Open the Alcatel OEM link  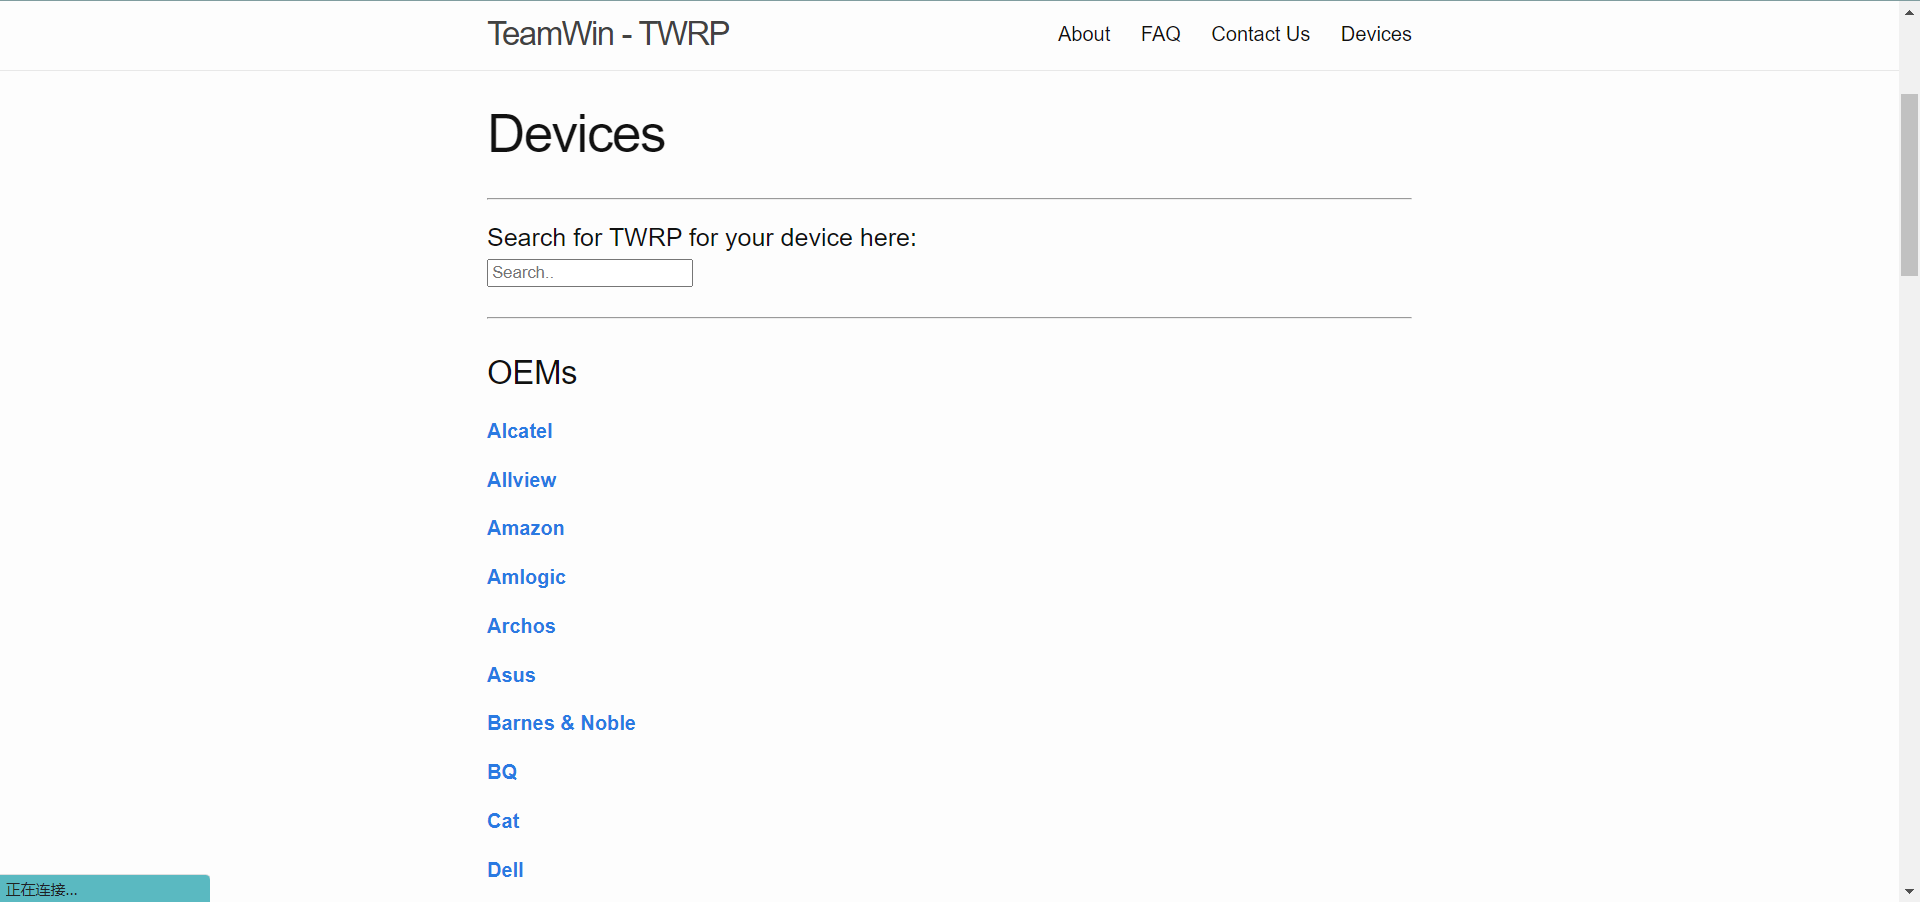tap(519, 431)
